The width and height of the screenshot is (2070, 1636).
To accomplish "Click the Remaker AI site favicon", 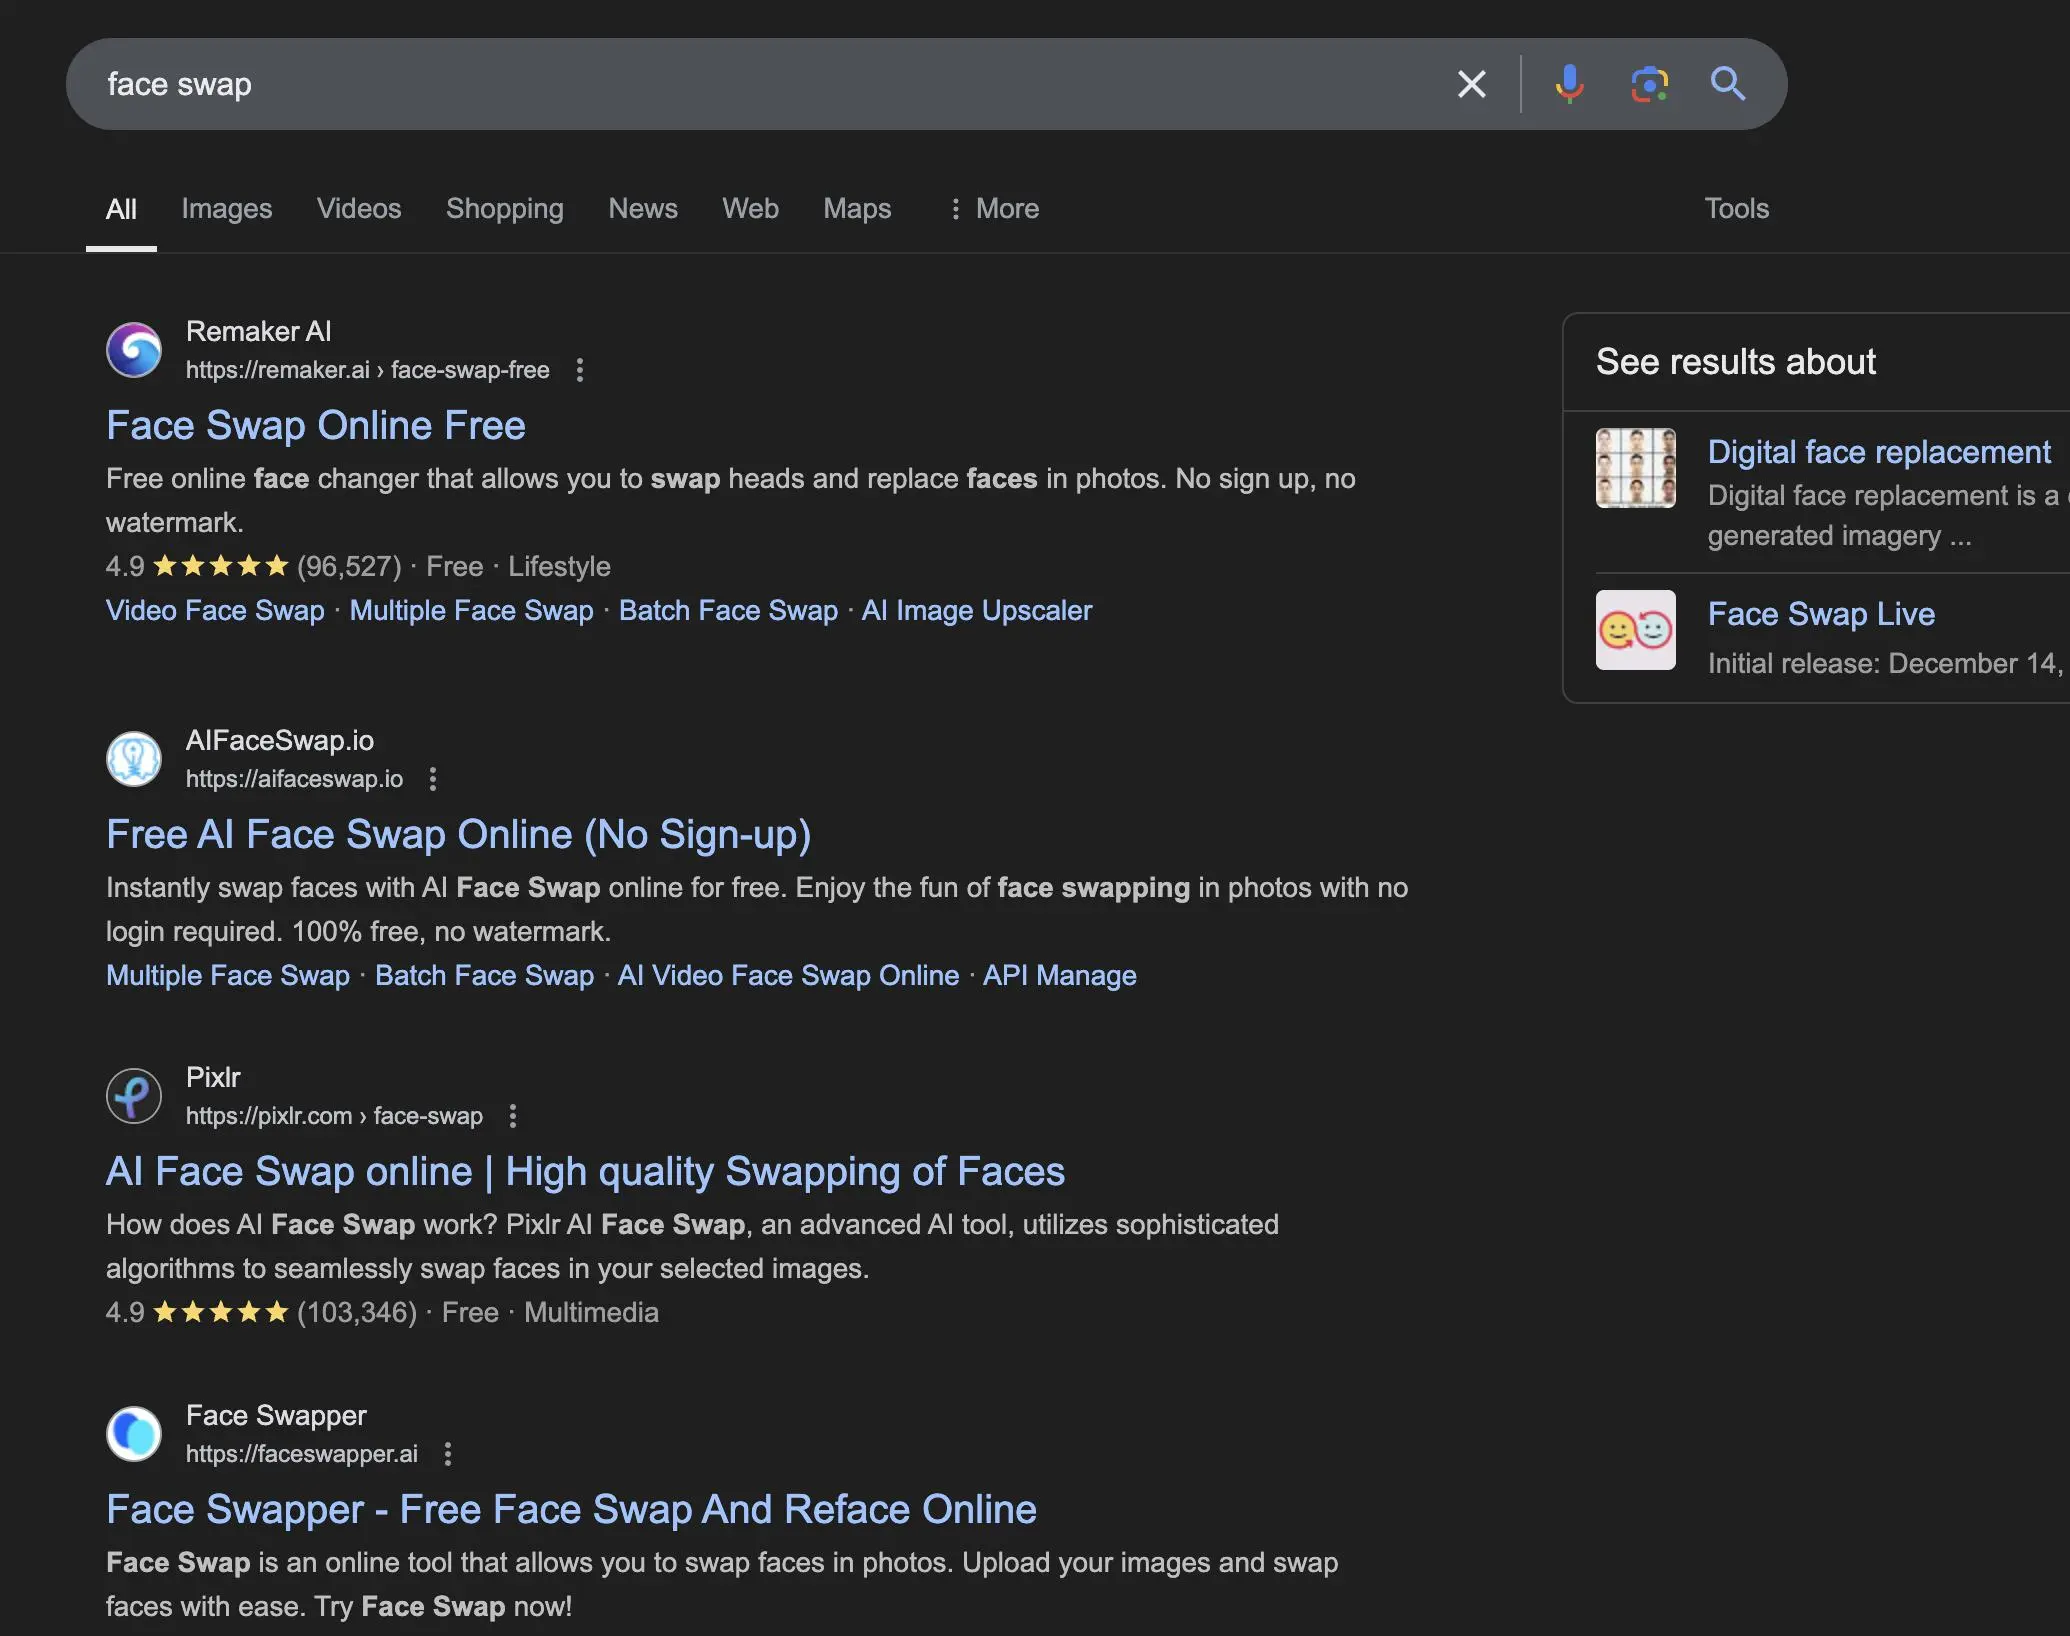I will click(134, 350).
